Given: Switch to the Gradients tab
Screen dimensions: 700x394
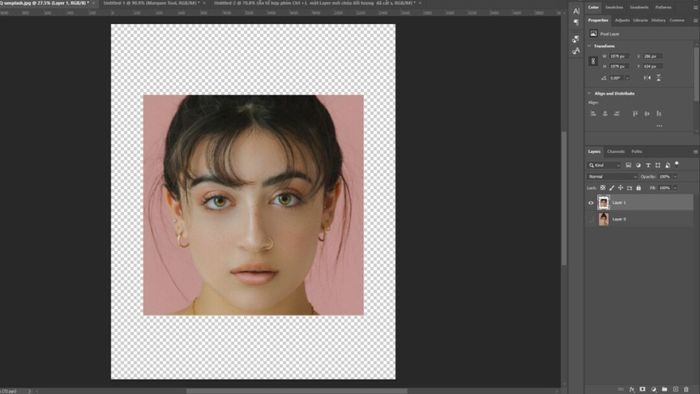Looking at the screenshot, I should 639,7.
